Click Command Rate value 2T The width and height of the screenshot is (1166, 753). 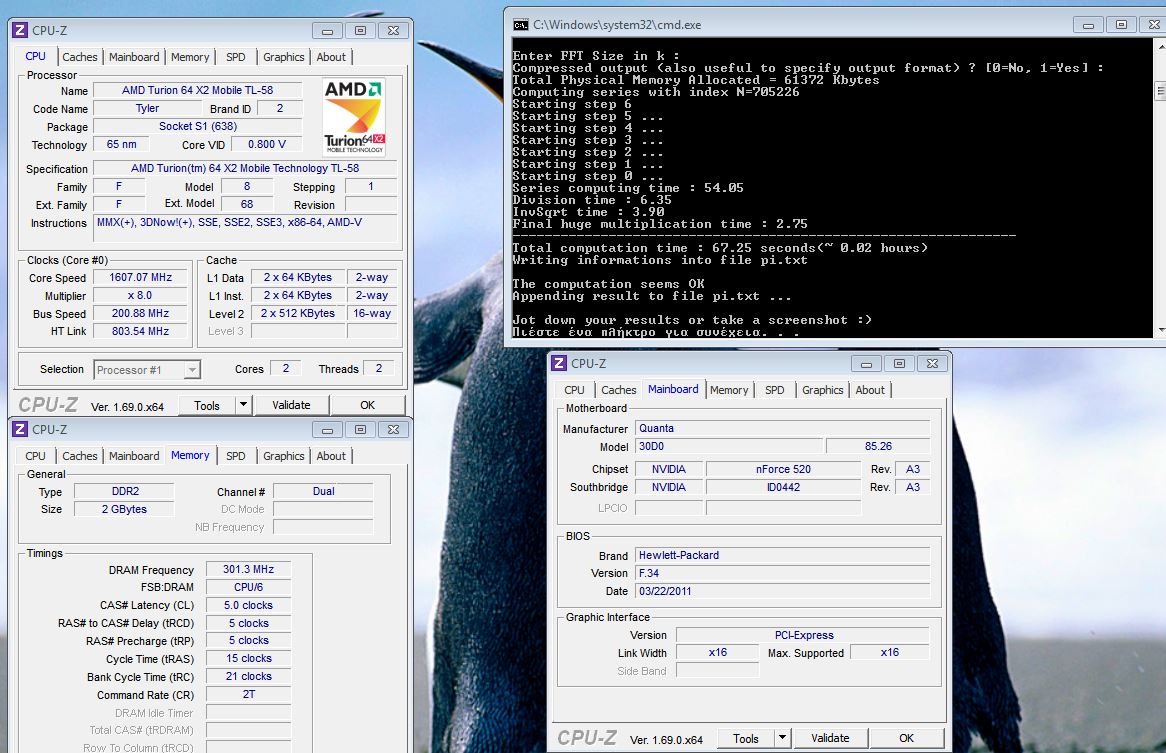[x=248, y=694]
